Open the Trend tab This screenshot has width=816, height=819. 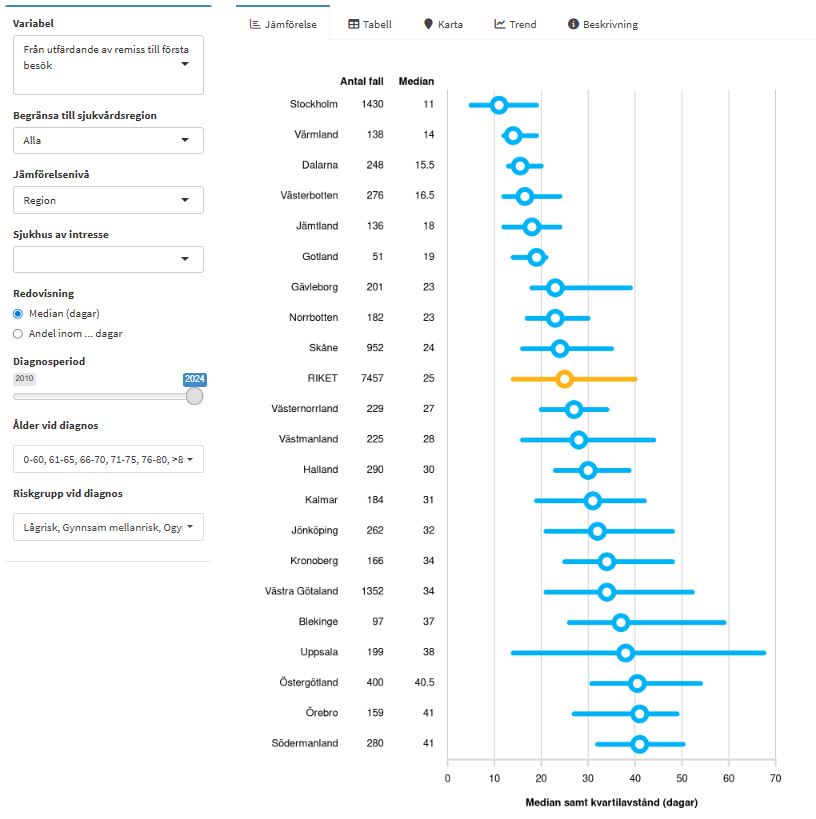coord(515,24)
